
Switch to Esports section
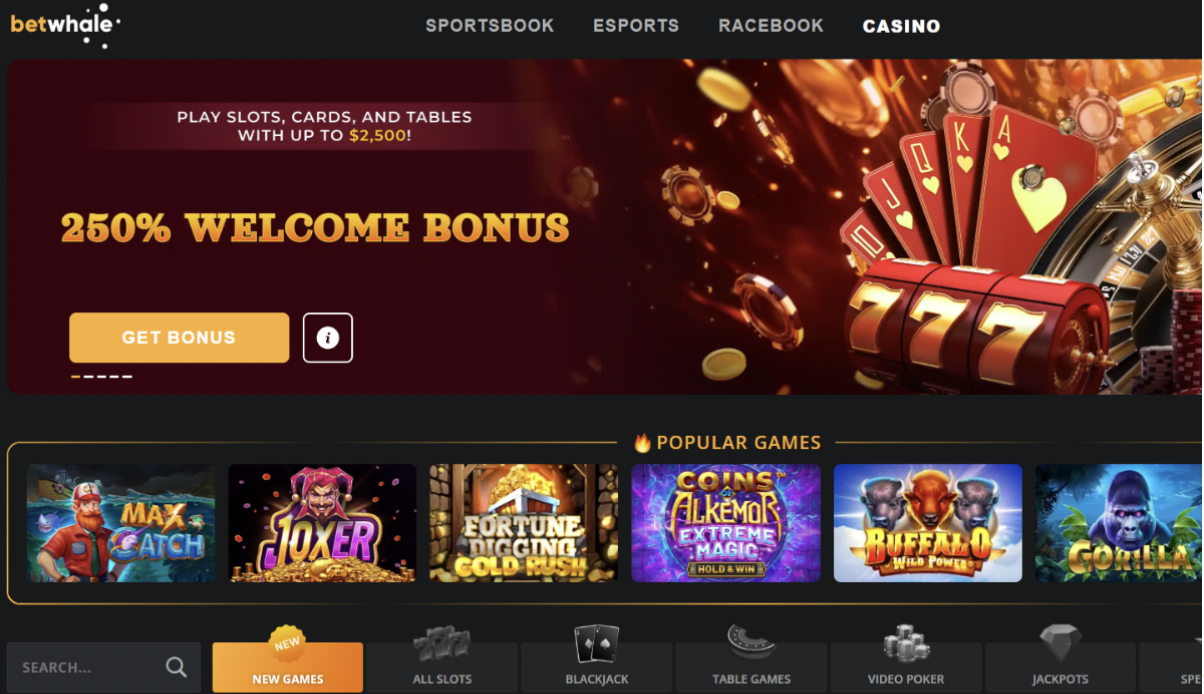636,26
